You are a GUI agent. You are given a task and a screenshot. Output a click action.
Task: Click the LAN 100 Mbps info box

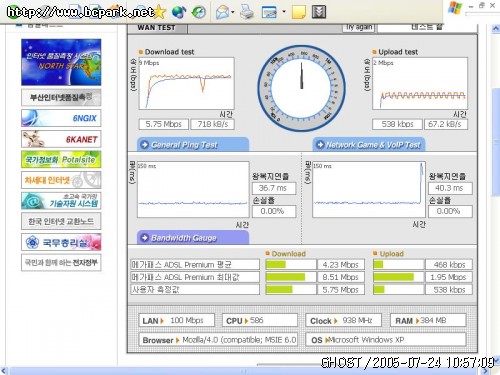pos(177,320)
